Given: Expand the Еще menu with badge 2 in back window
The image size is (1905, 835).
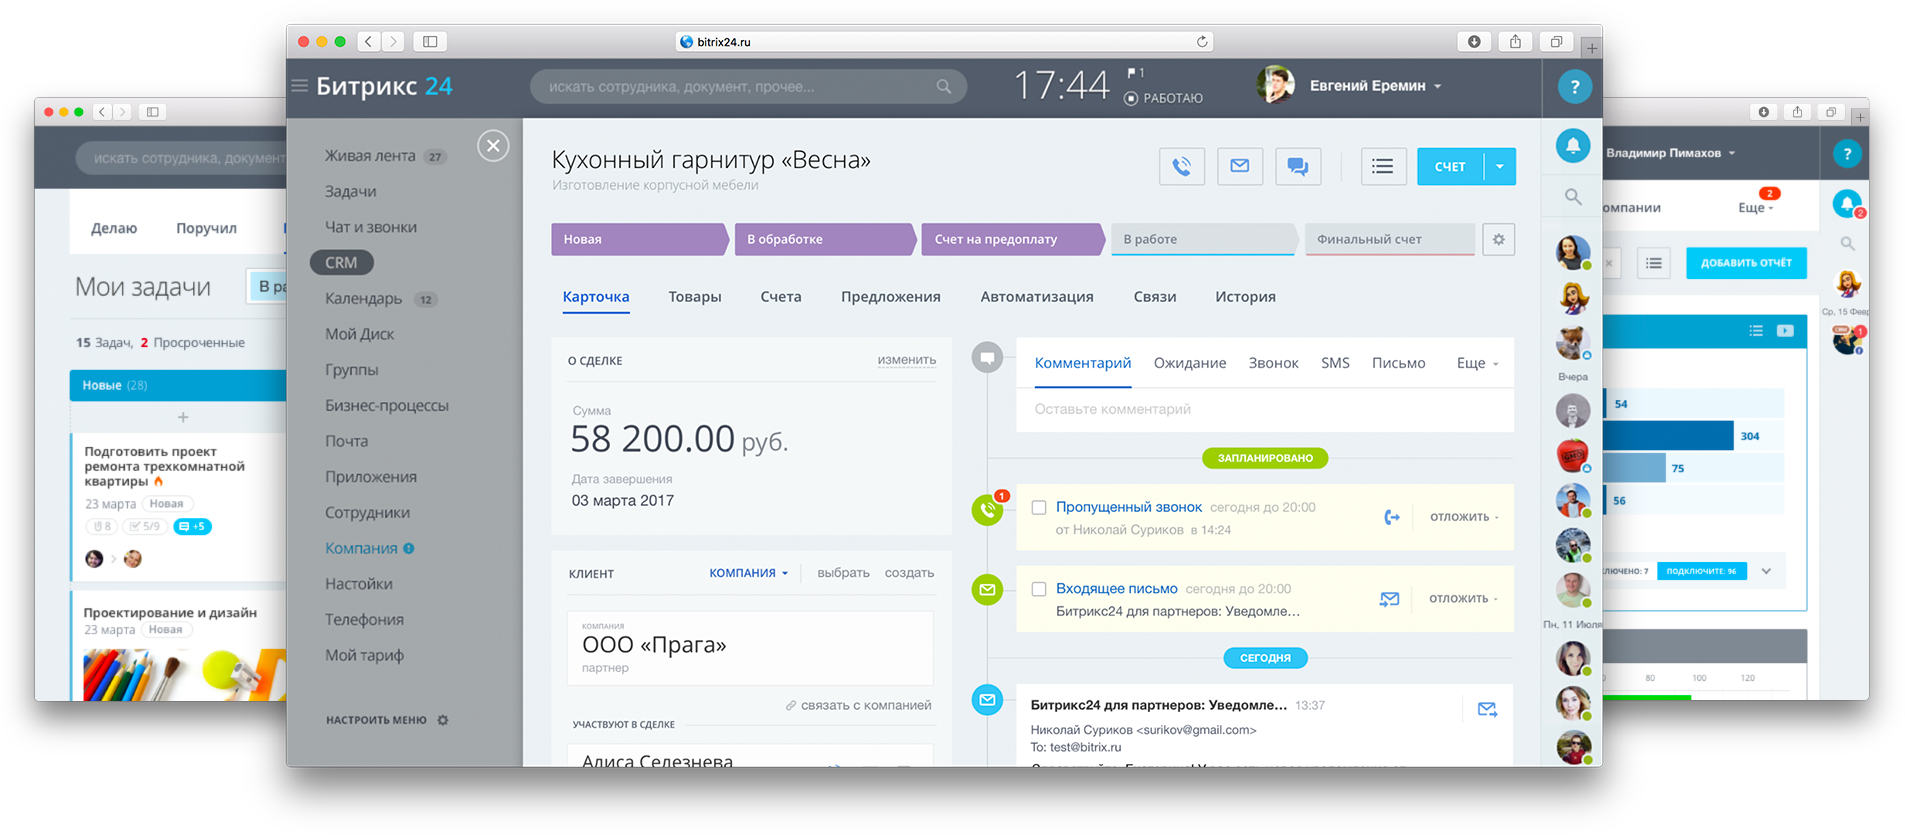Looking at the screenshot, I should point(1756,207).
